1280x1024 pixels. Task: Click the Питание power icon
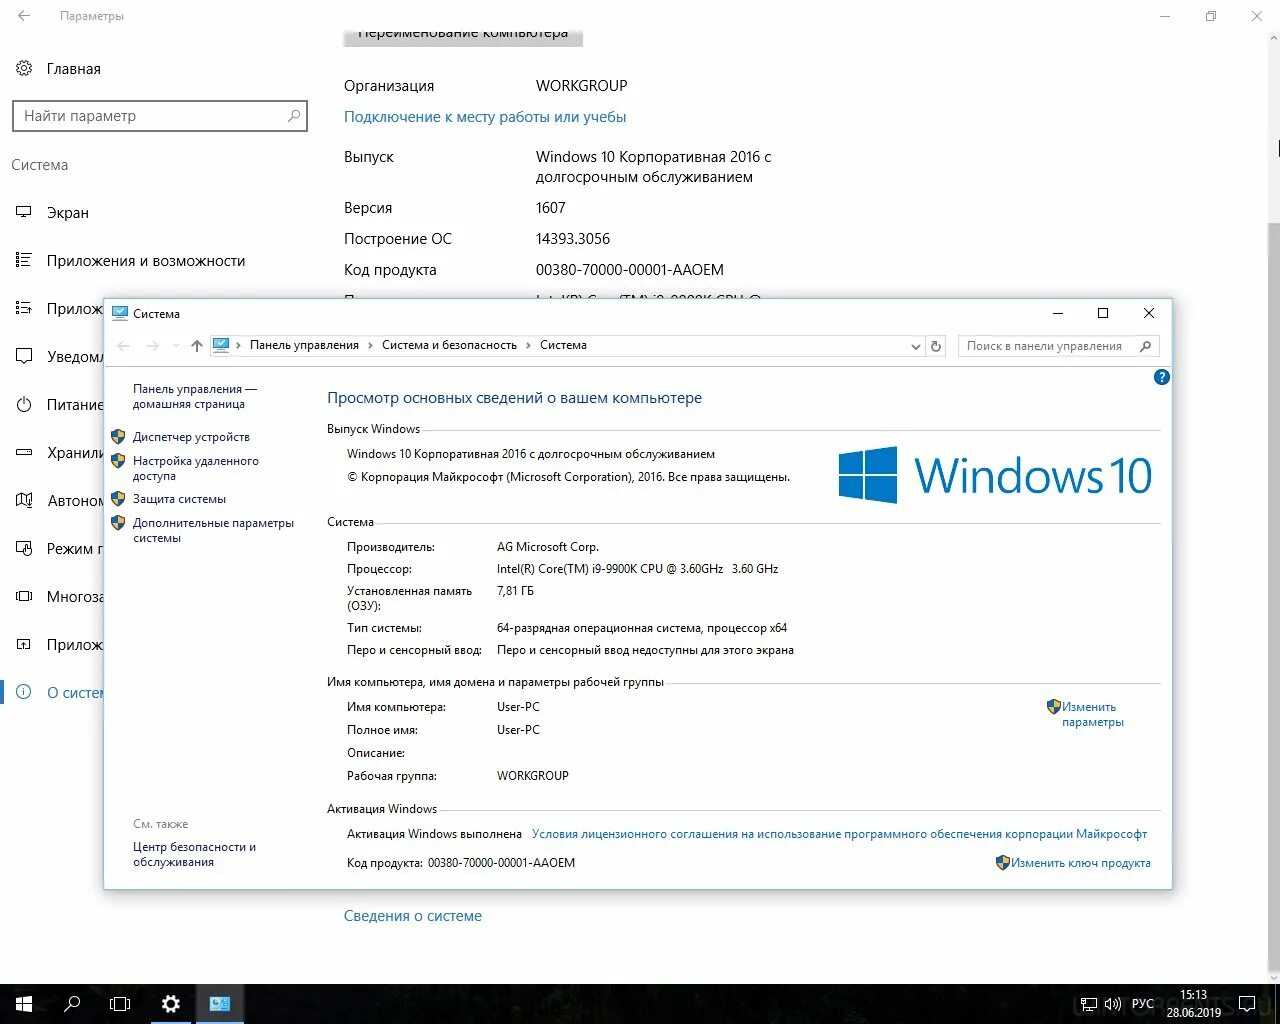[x=25, y=405]
